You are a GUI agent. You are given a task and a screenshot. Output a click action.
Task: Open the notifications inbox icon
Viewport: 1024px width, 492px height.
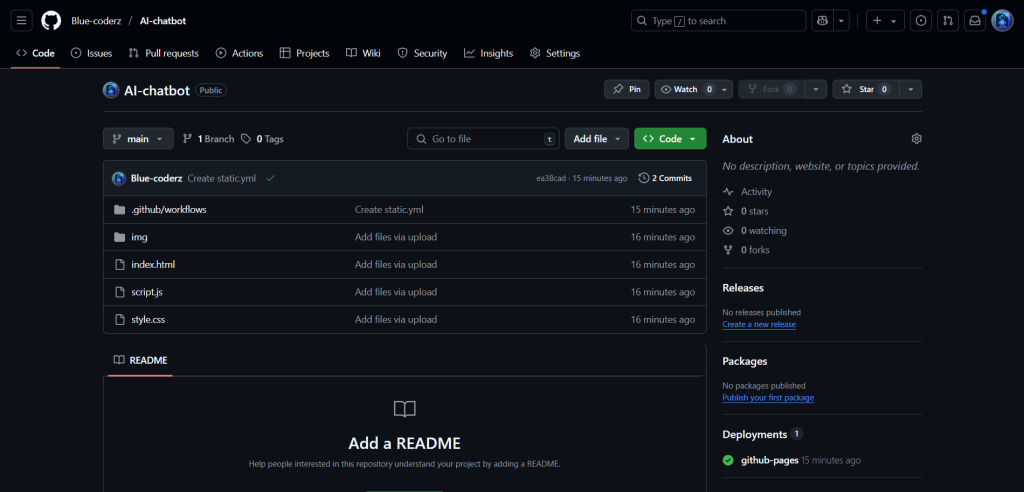point(974,21)
